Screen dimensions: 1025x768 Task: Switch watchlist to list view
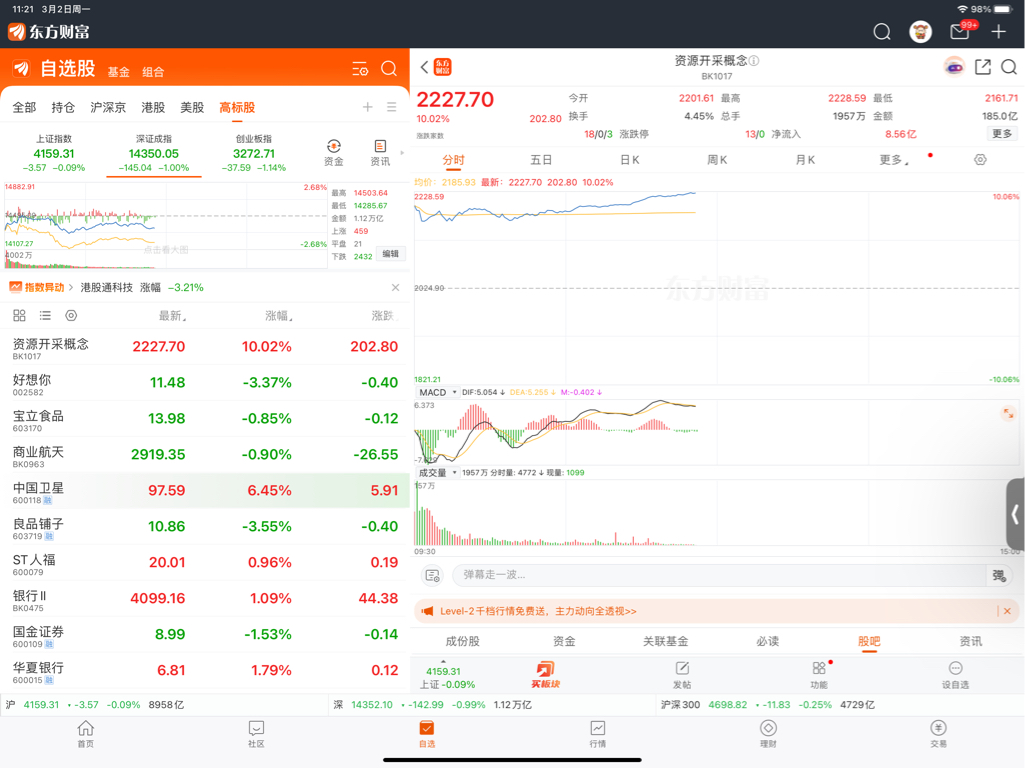point(45,316)
